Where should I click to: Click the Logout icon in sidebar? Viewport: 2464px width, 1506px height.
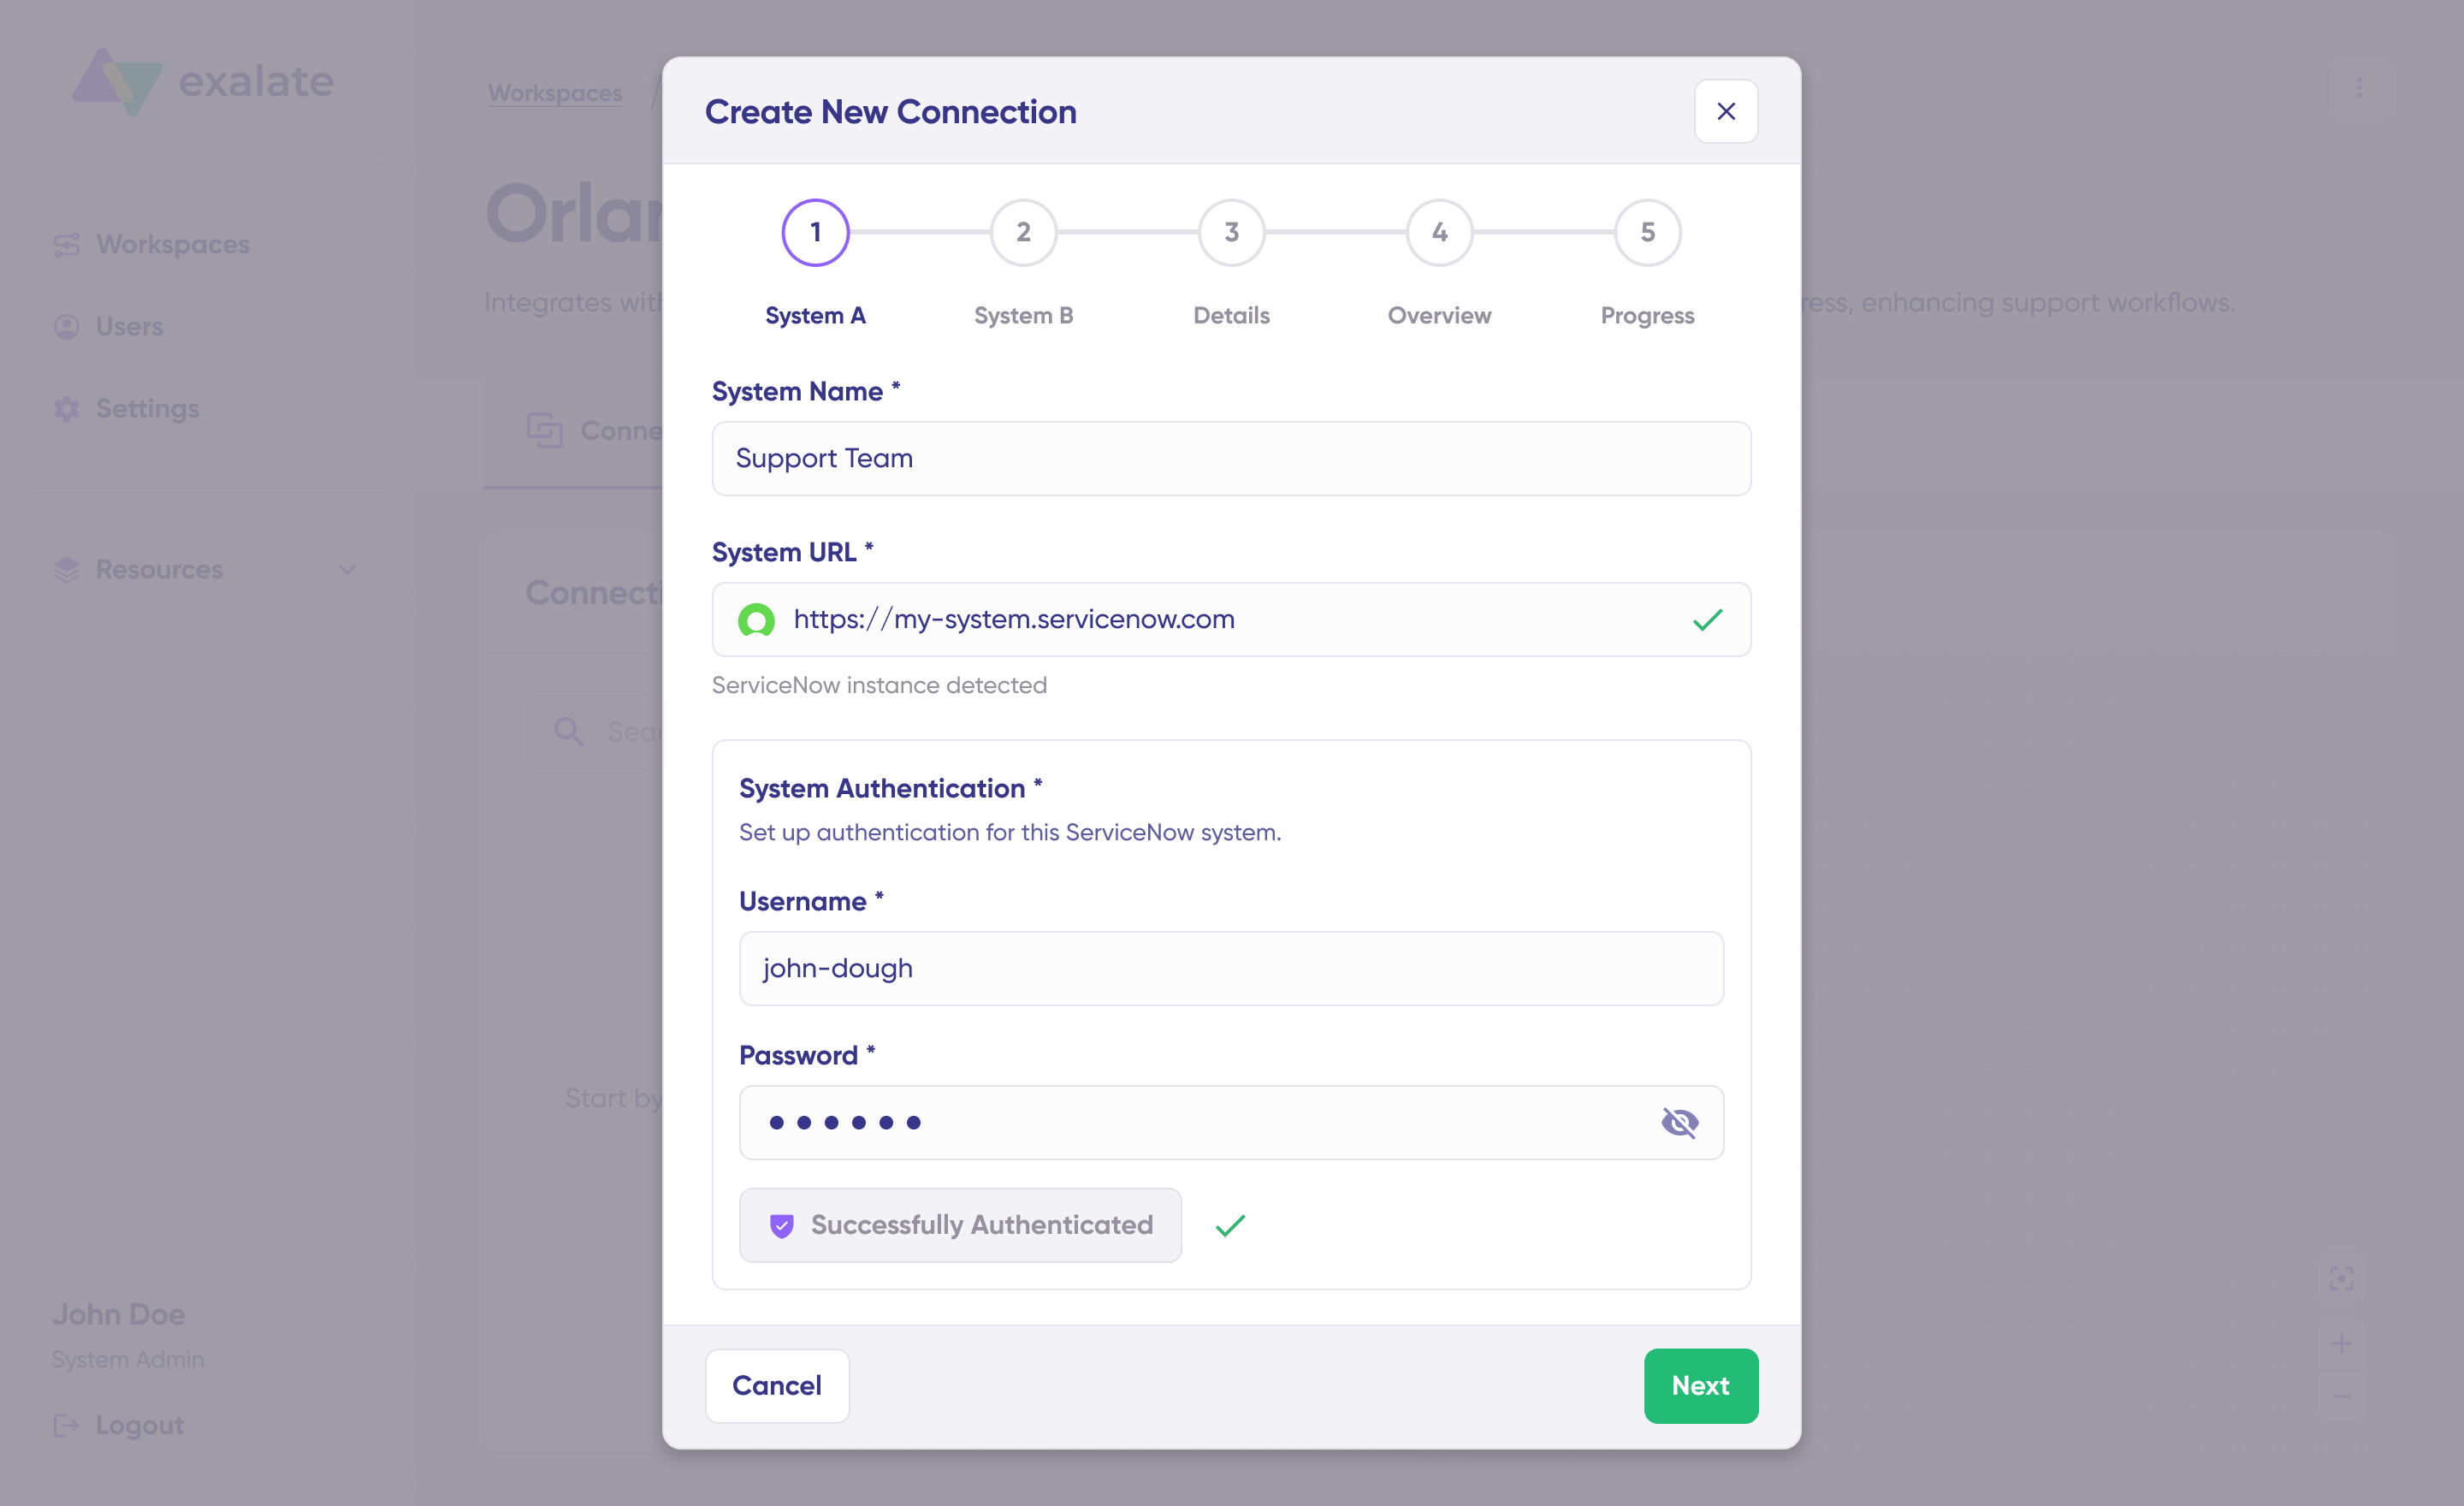(x=66, y=1425)
